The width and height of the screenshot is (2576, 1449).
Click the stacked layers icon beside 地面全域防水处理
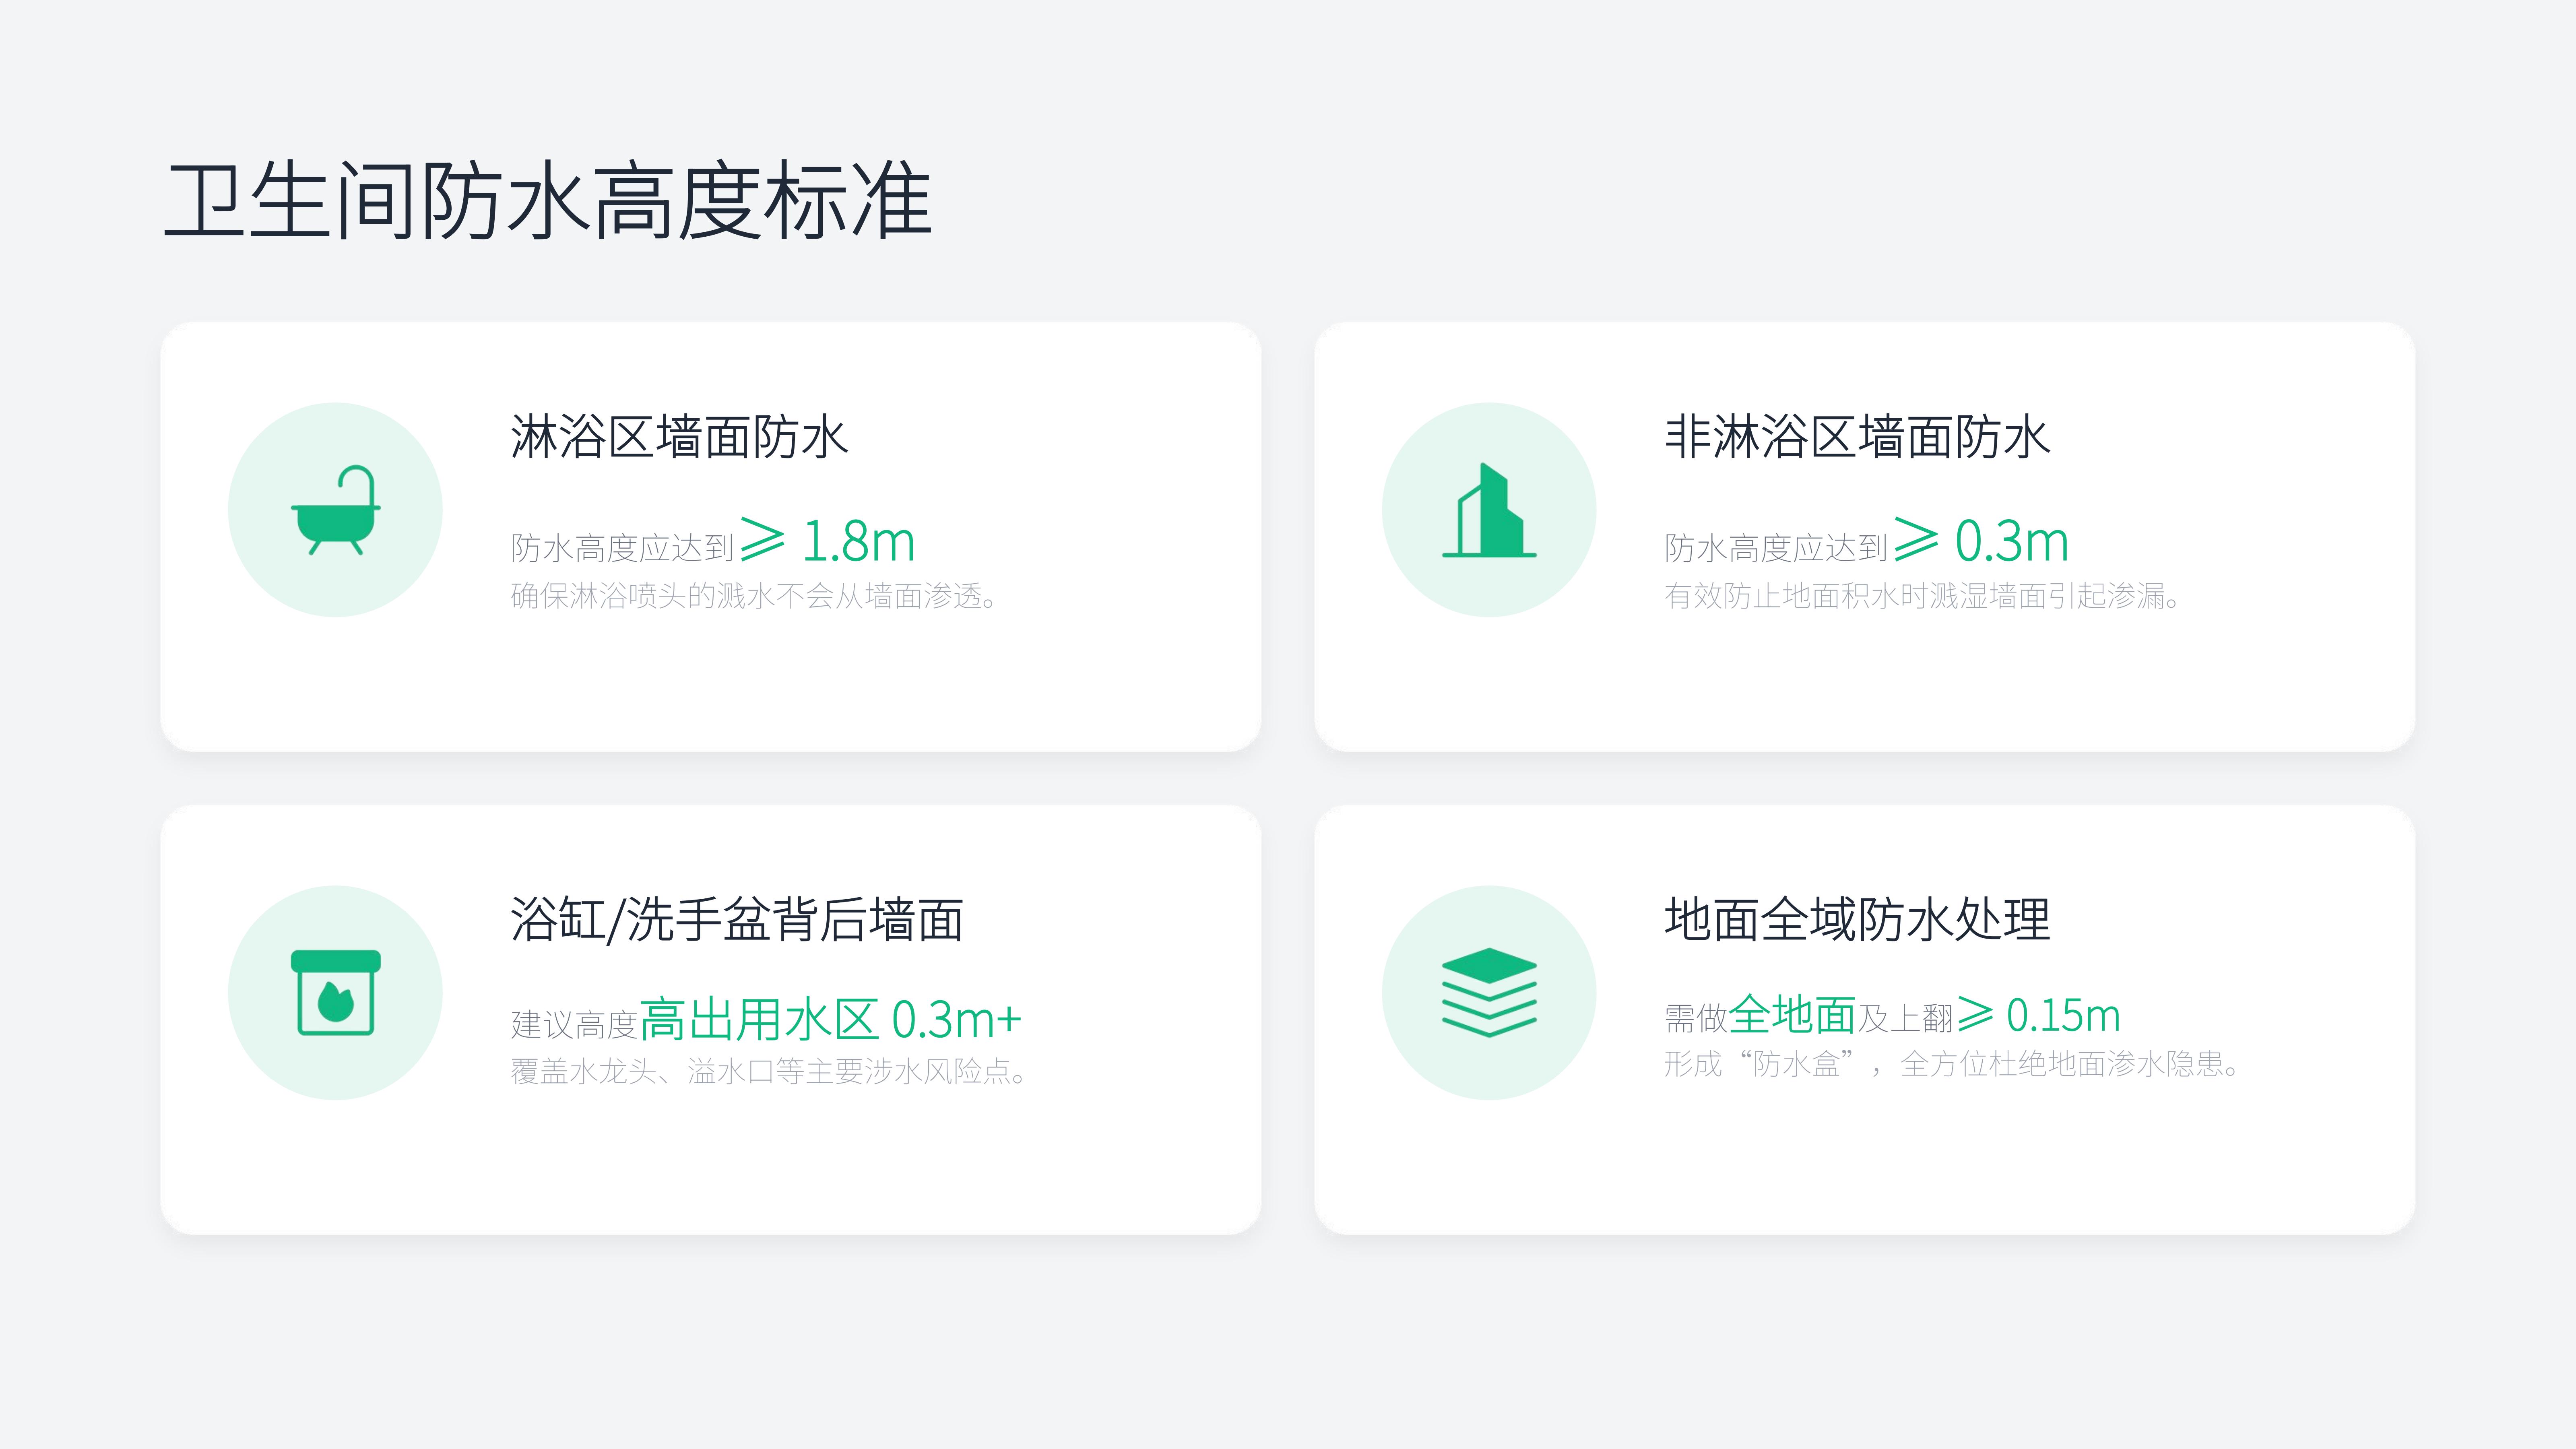pos(1488,992)
